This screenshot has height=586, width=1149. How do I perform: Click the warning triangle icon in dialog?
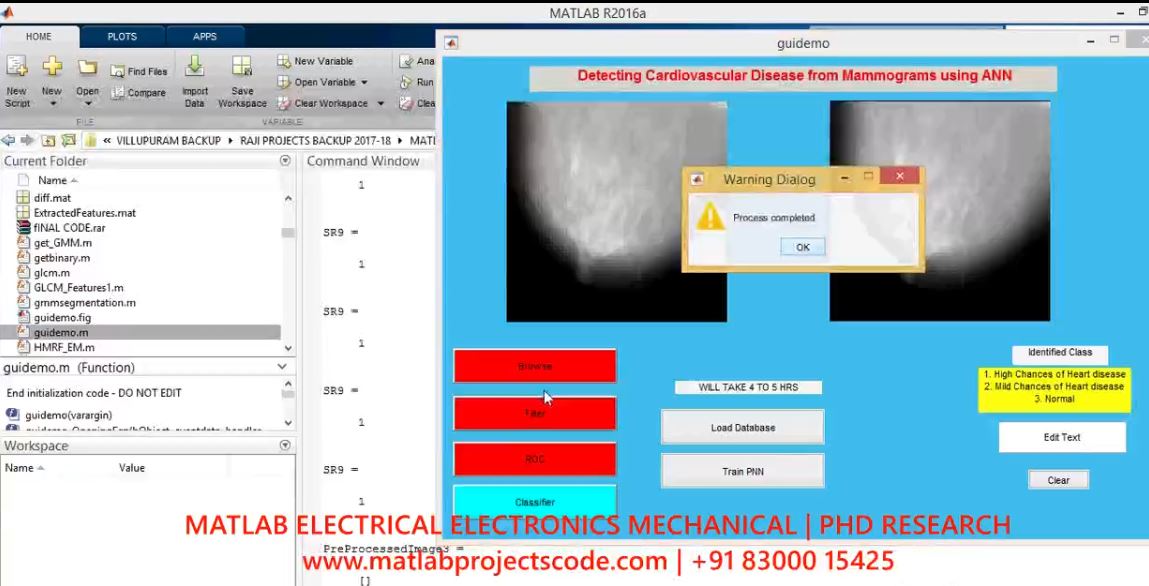pos(710,218)
